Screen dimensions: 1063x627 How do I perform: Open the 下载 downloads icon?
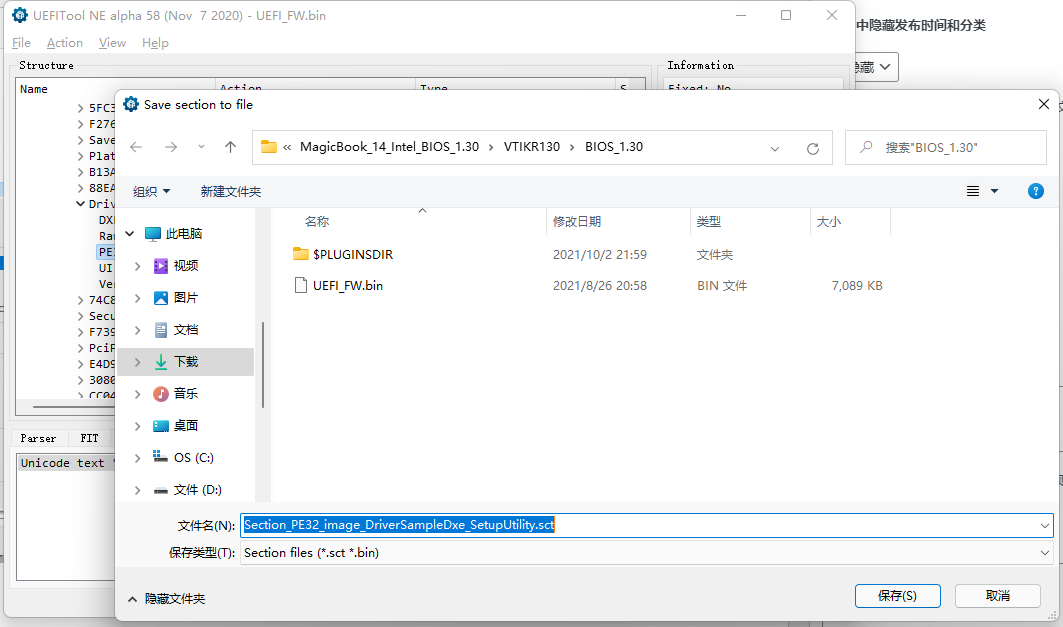[x=161, y=362]
